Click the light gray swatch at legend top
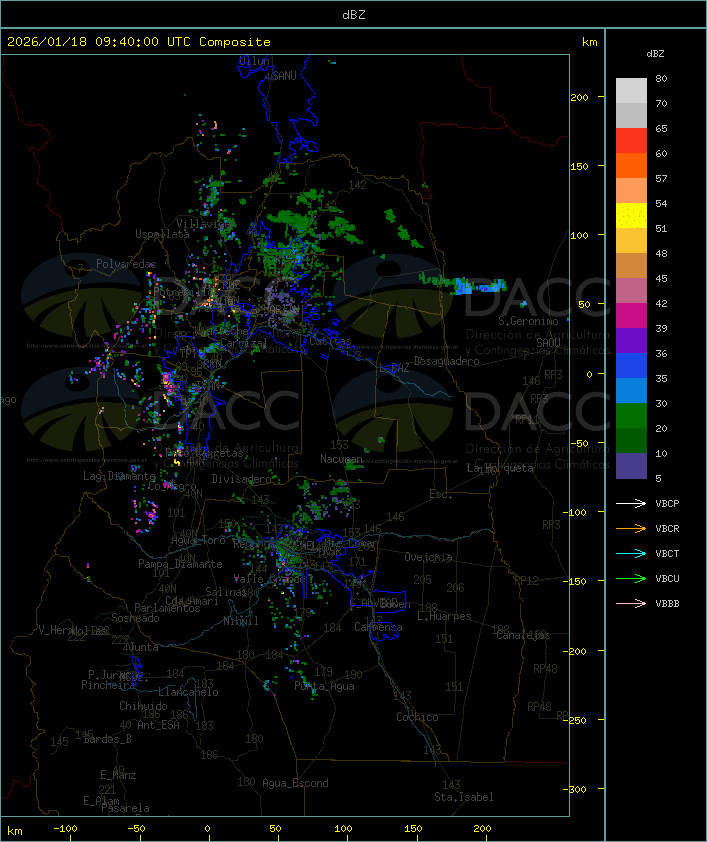This screenshot has height=842, width=707. click(631, 90)
